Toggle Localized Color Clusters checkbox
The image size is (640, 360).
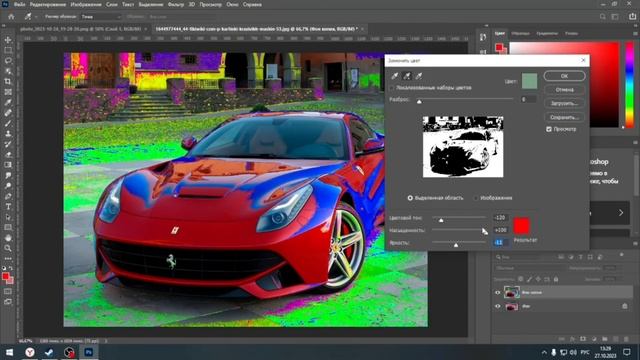392,88
